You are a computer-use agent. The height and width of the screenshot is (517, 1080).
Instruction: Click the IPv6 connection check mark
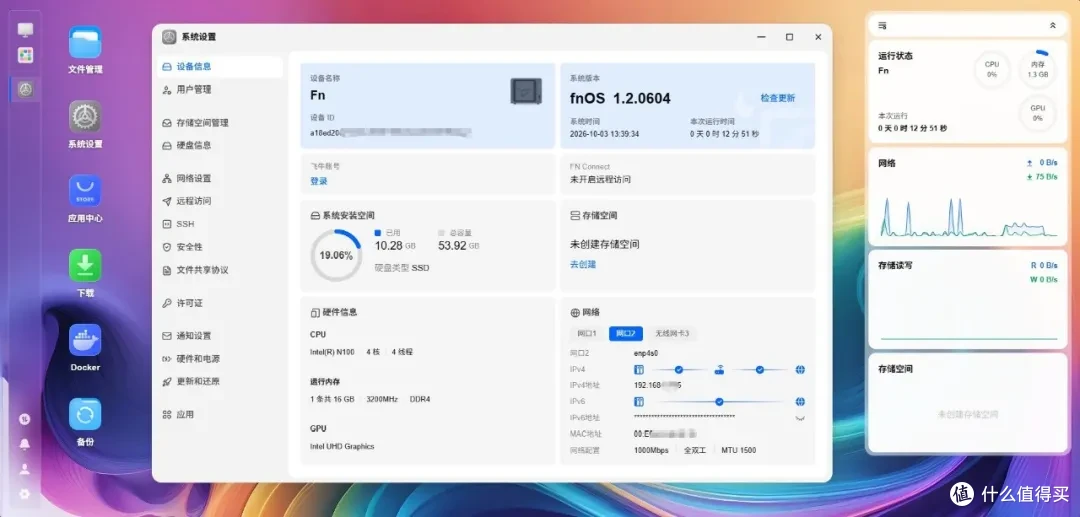(x=719, y=401)
